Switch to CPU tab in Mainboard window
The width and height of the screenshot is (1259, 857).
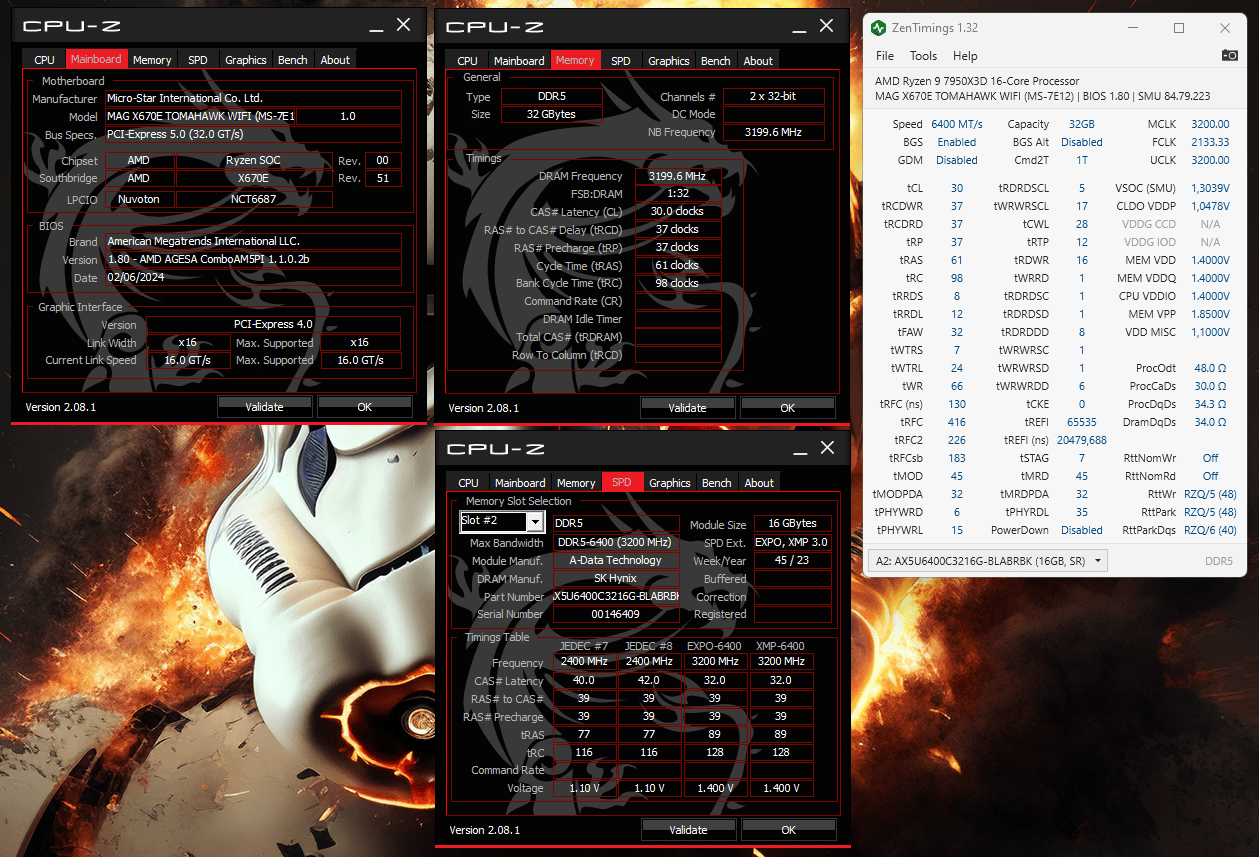[x=44, y=60]
